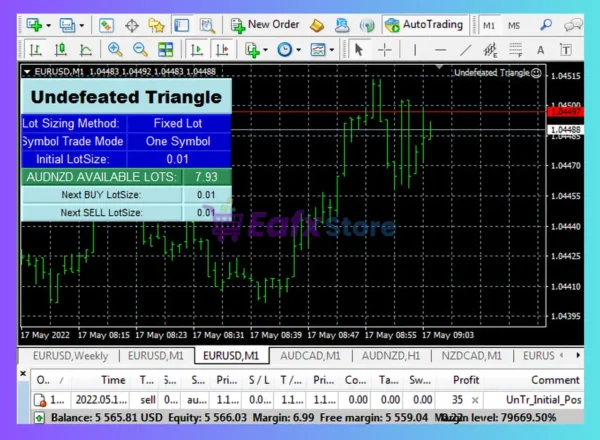
Task: Click the chart shift triangle marker above the chart
Action: [x=440, y=67]
